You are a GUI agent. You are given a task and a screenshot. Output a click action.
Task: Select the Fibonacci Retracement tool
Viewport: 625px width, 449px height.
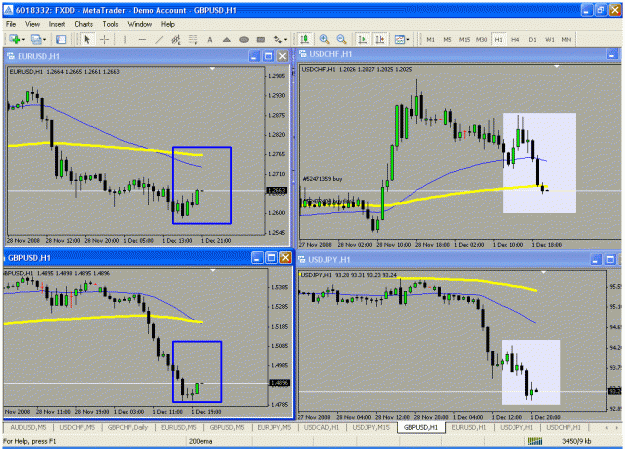click(x=193, y=39)
